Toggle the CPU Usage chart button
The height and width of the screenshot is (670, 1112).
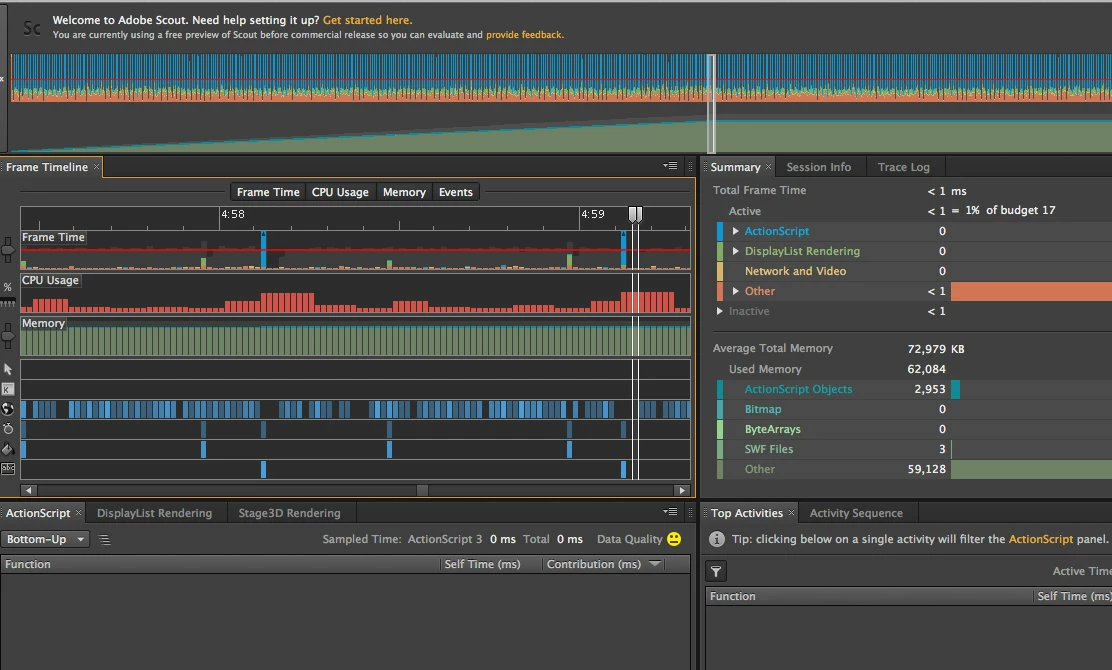pyautogui.click(x=340, y=192)
